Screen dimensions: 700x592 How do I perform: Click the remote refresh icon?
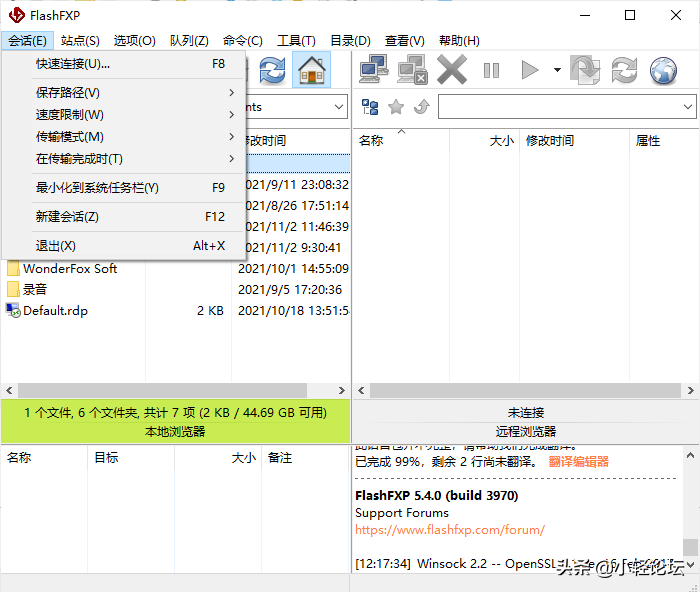tap(624, 70)
